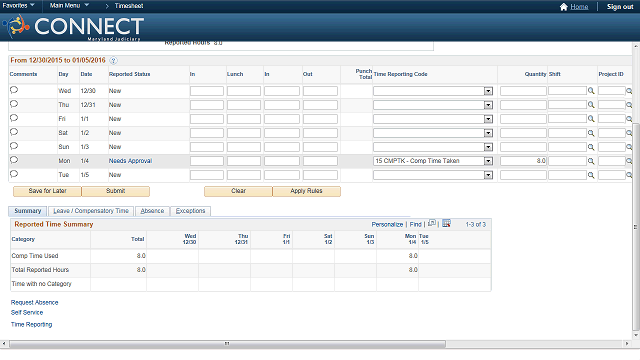Viewport: 640px width, 360px height.
Task: Open the Time Reporting link
Action: [31, 324]
